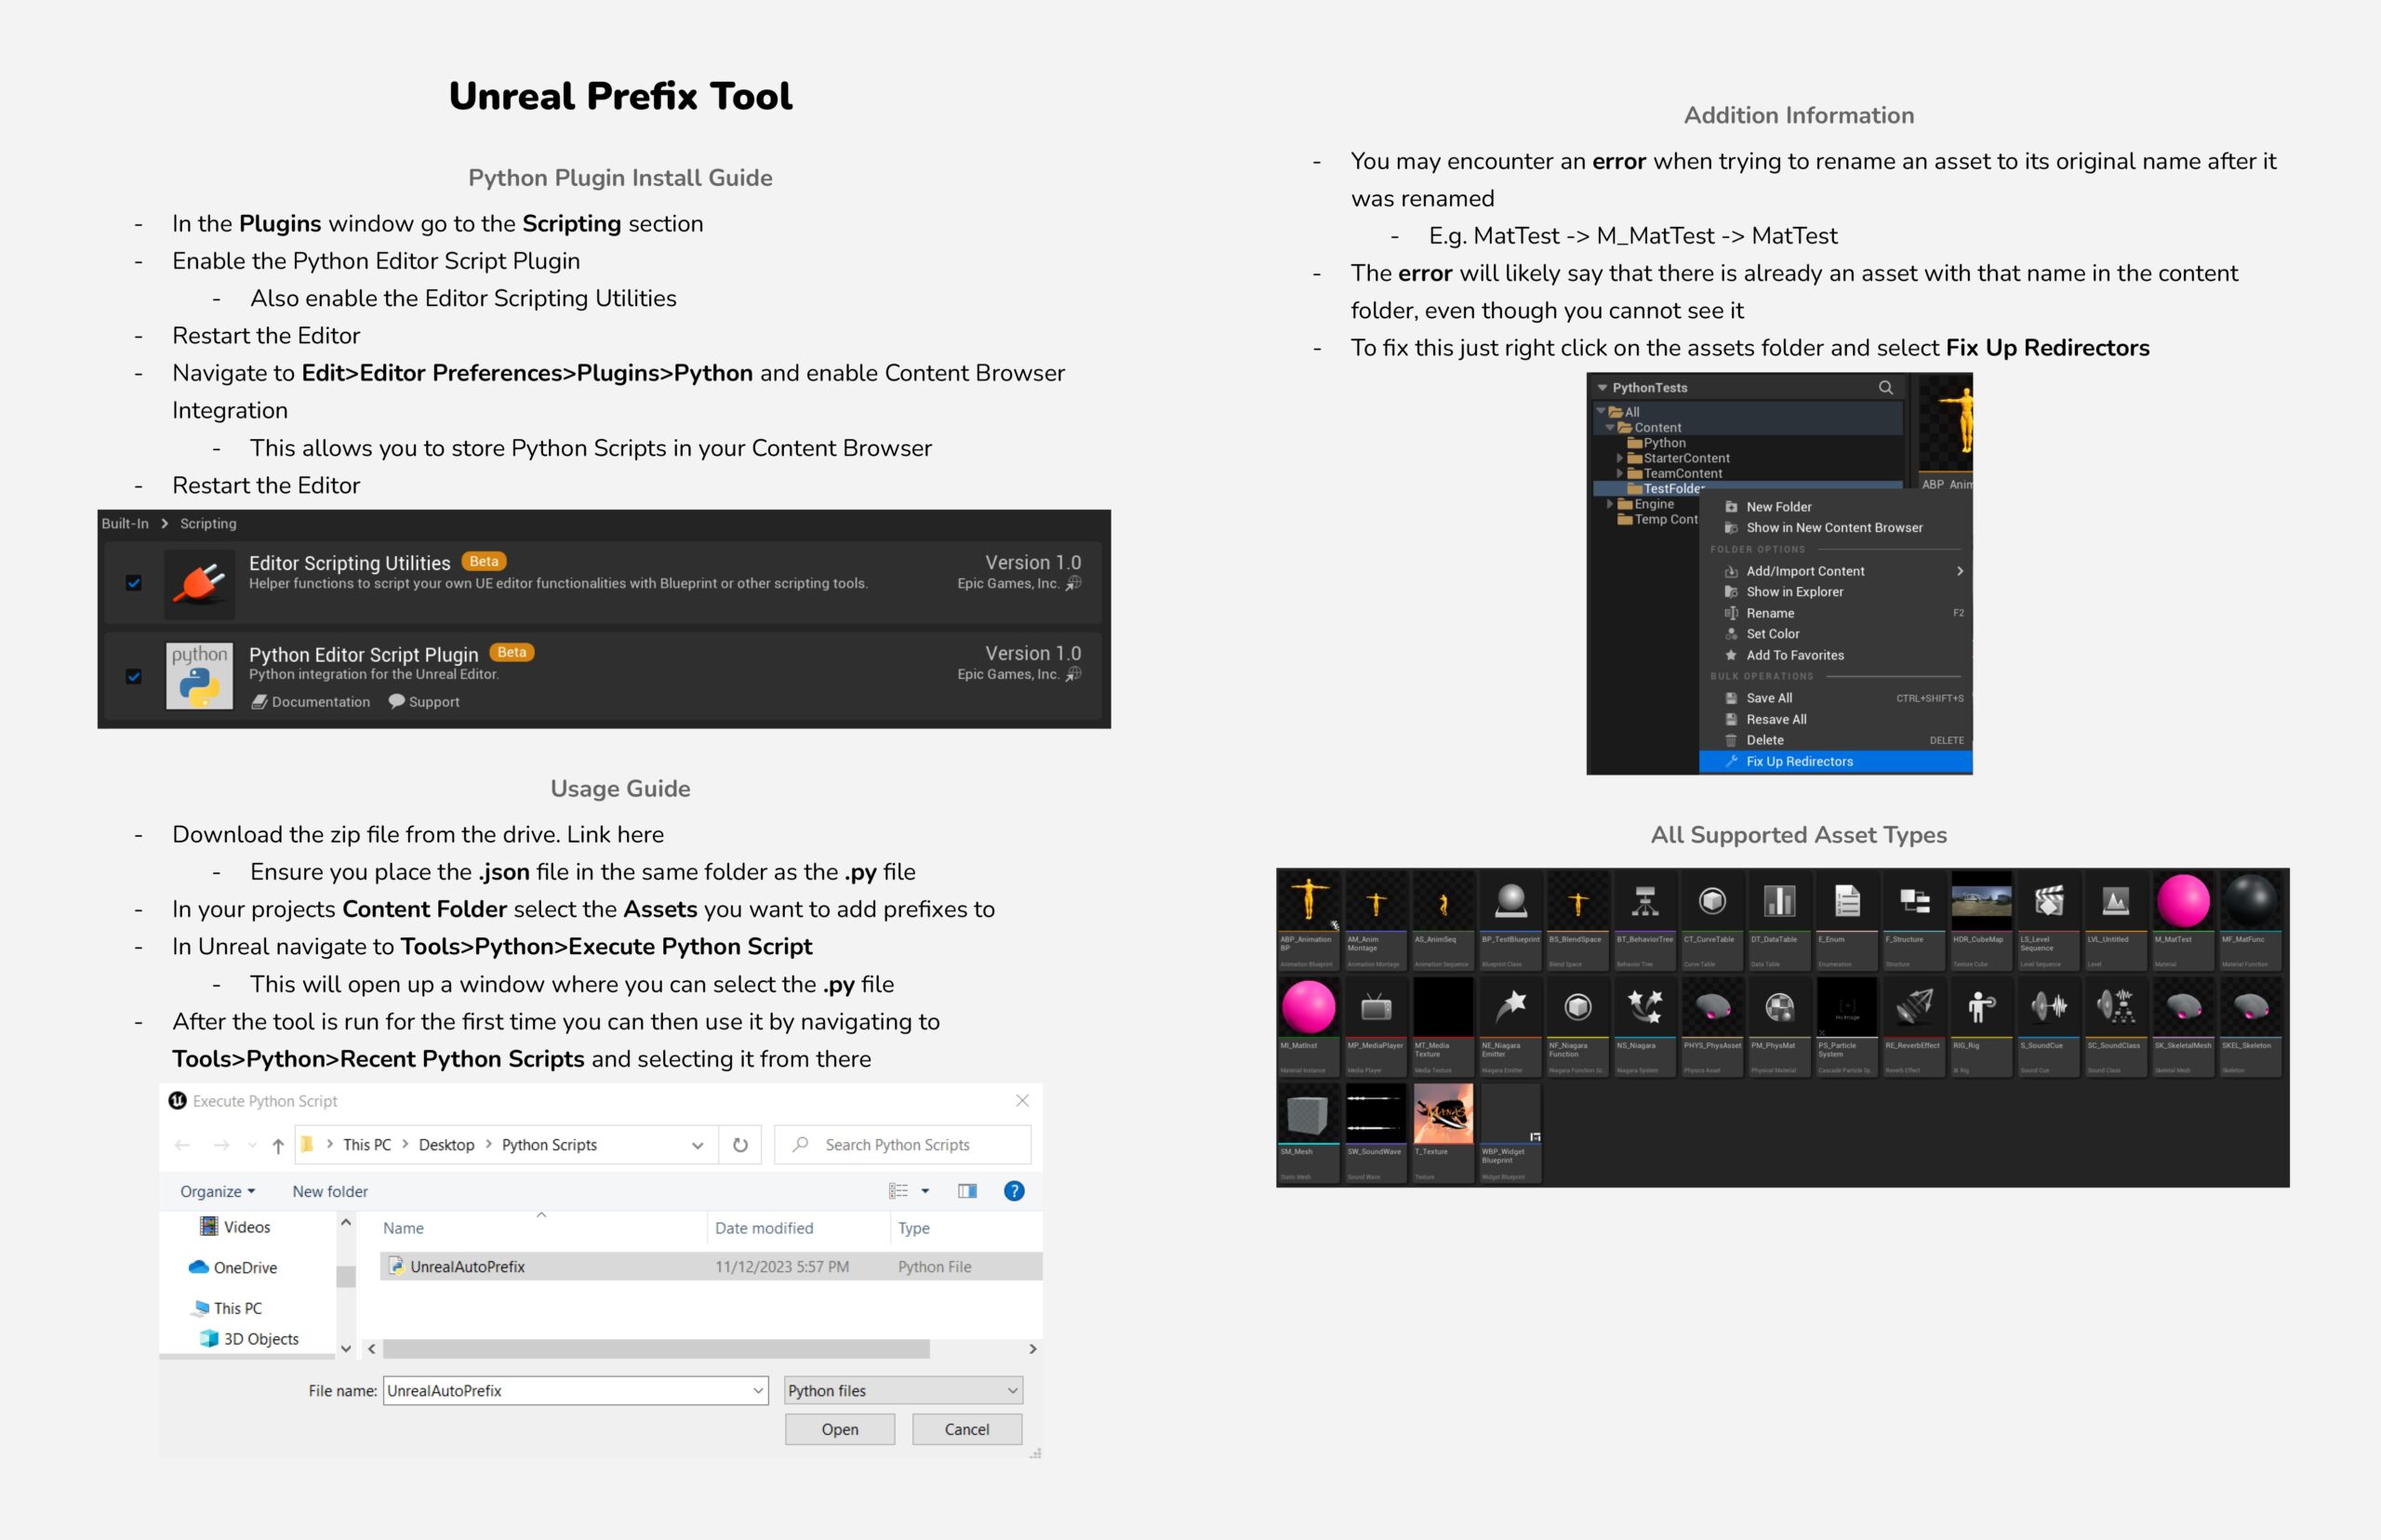This screenshot has height=1540, width=2381.
Task: Click the horizontal scrollbar in file list
Action: click(x=655, y=1349)
